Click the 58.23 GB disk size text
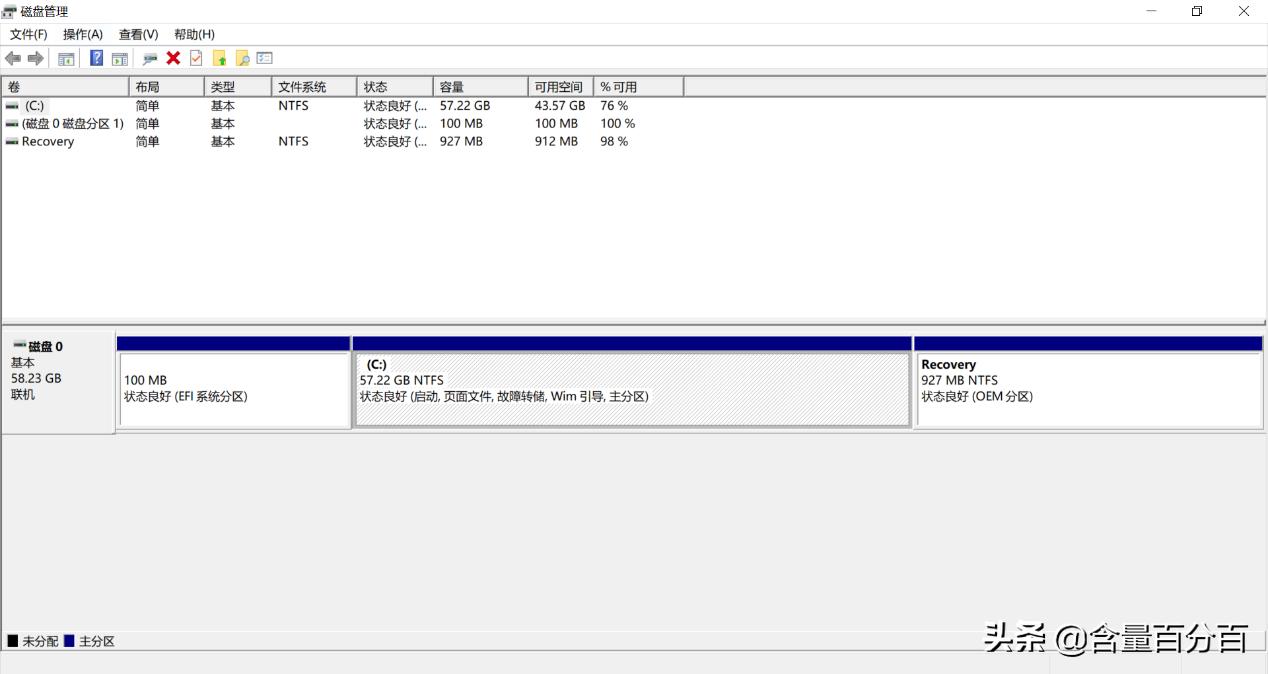This screenshot has width=1268, height=674. [x=36, y=378]
